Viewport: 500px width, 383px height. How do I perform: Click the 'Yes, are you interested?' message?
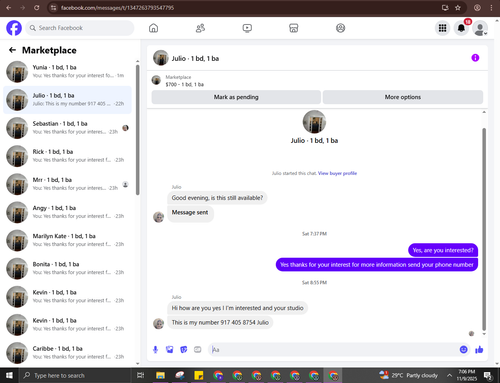pos(443,250)
